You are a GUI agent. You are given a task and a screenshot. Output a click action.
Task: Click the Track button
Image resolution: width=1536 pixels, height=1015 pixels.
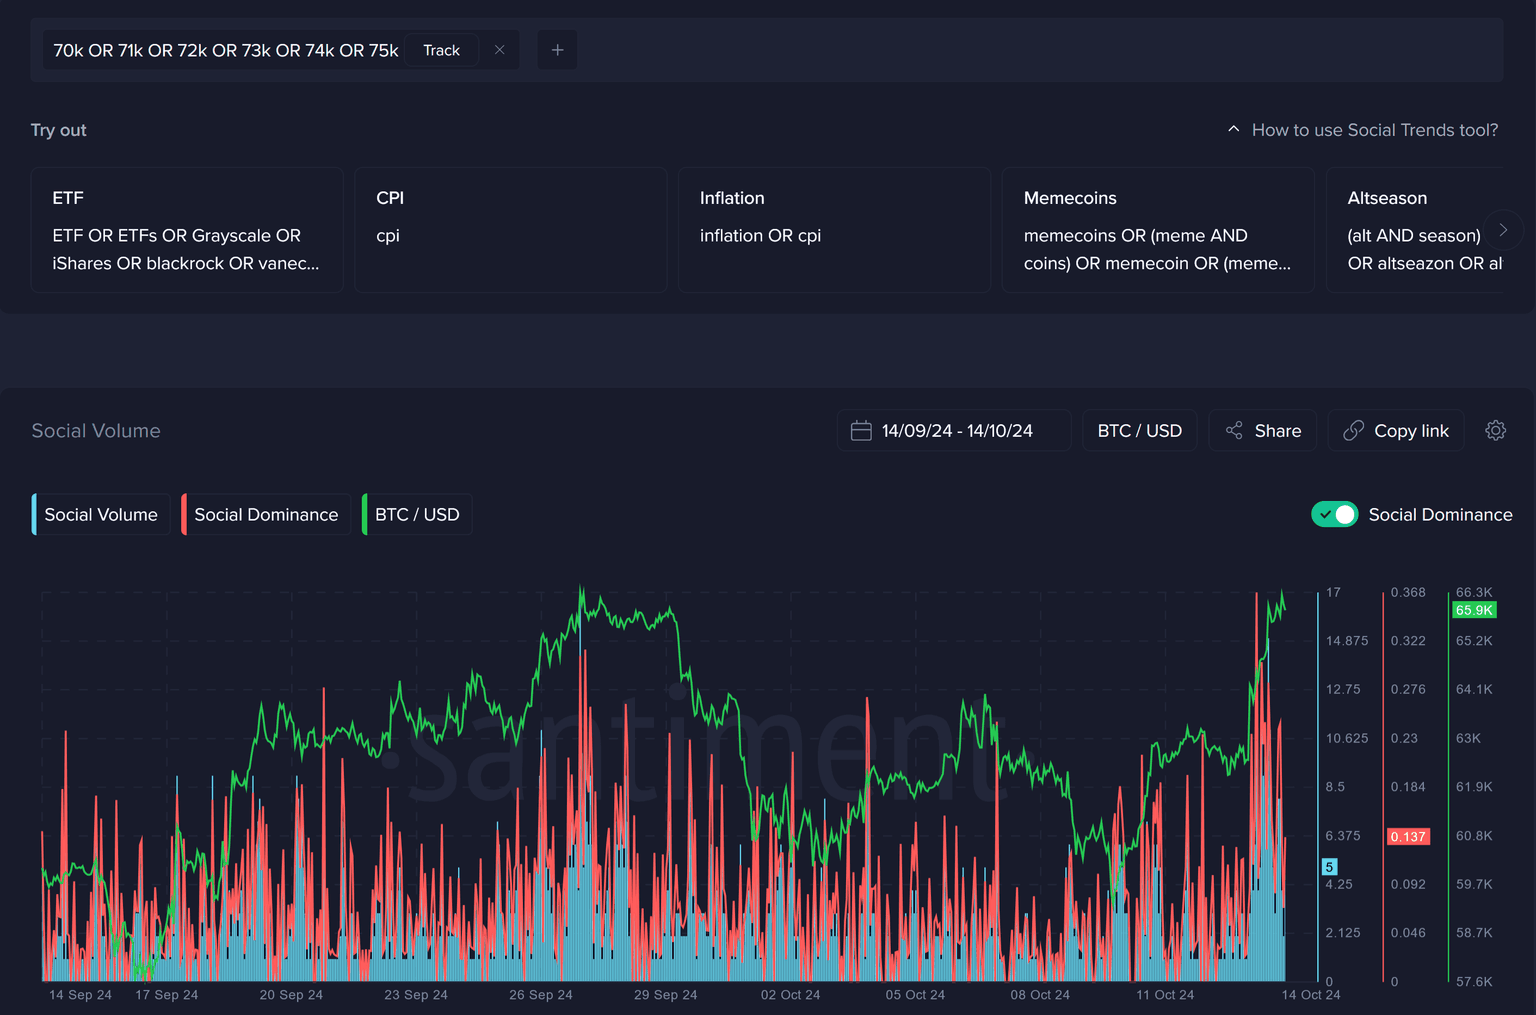(x=441, y=50)
